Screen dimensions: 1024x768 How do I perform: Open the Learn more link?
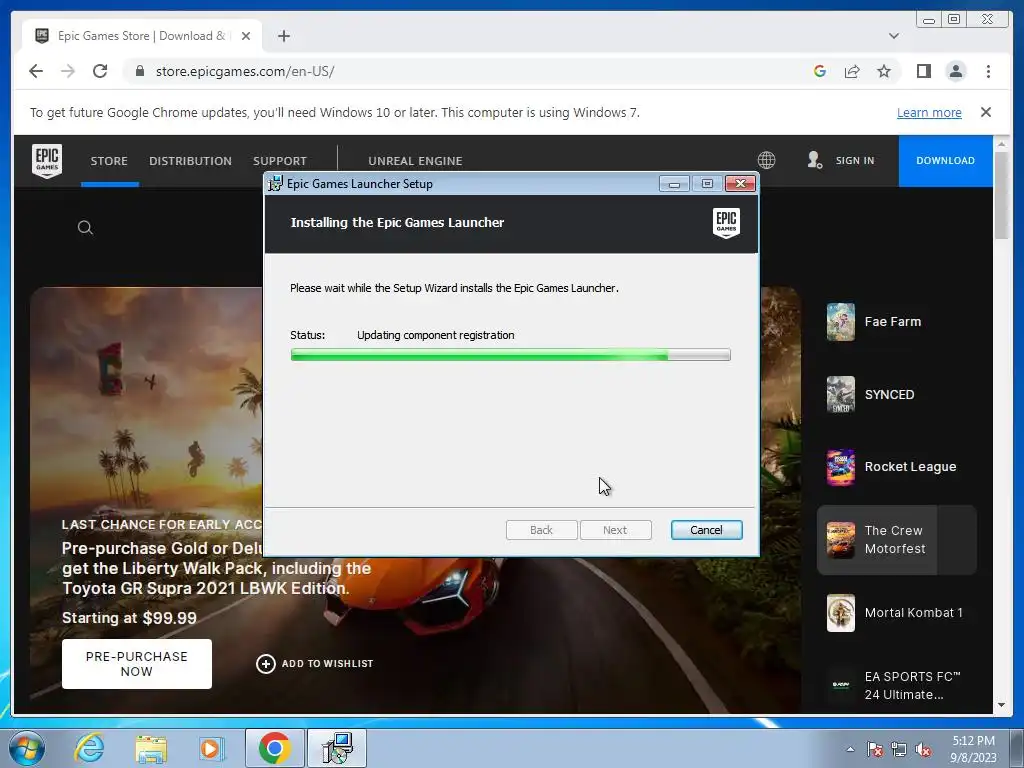[x=929, y=112]
